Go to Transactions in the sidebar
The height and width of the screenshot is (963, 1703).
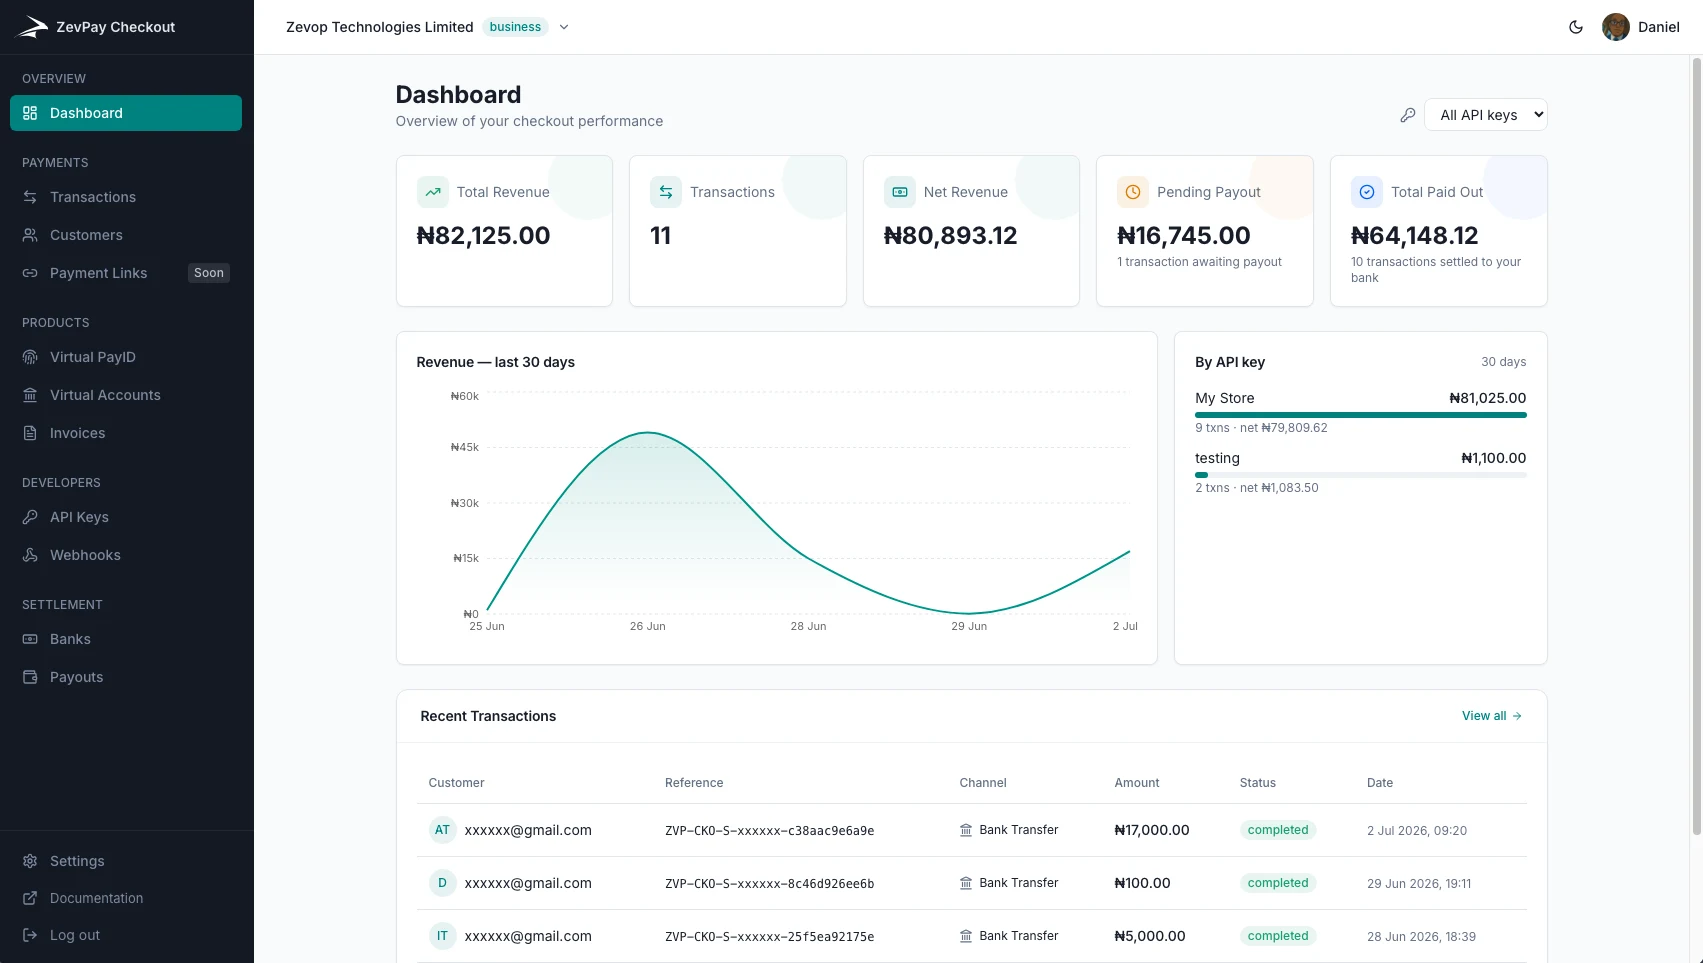point(126,197)
